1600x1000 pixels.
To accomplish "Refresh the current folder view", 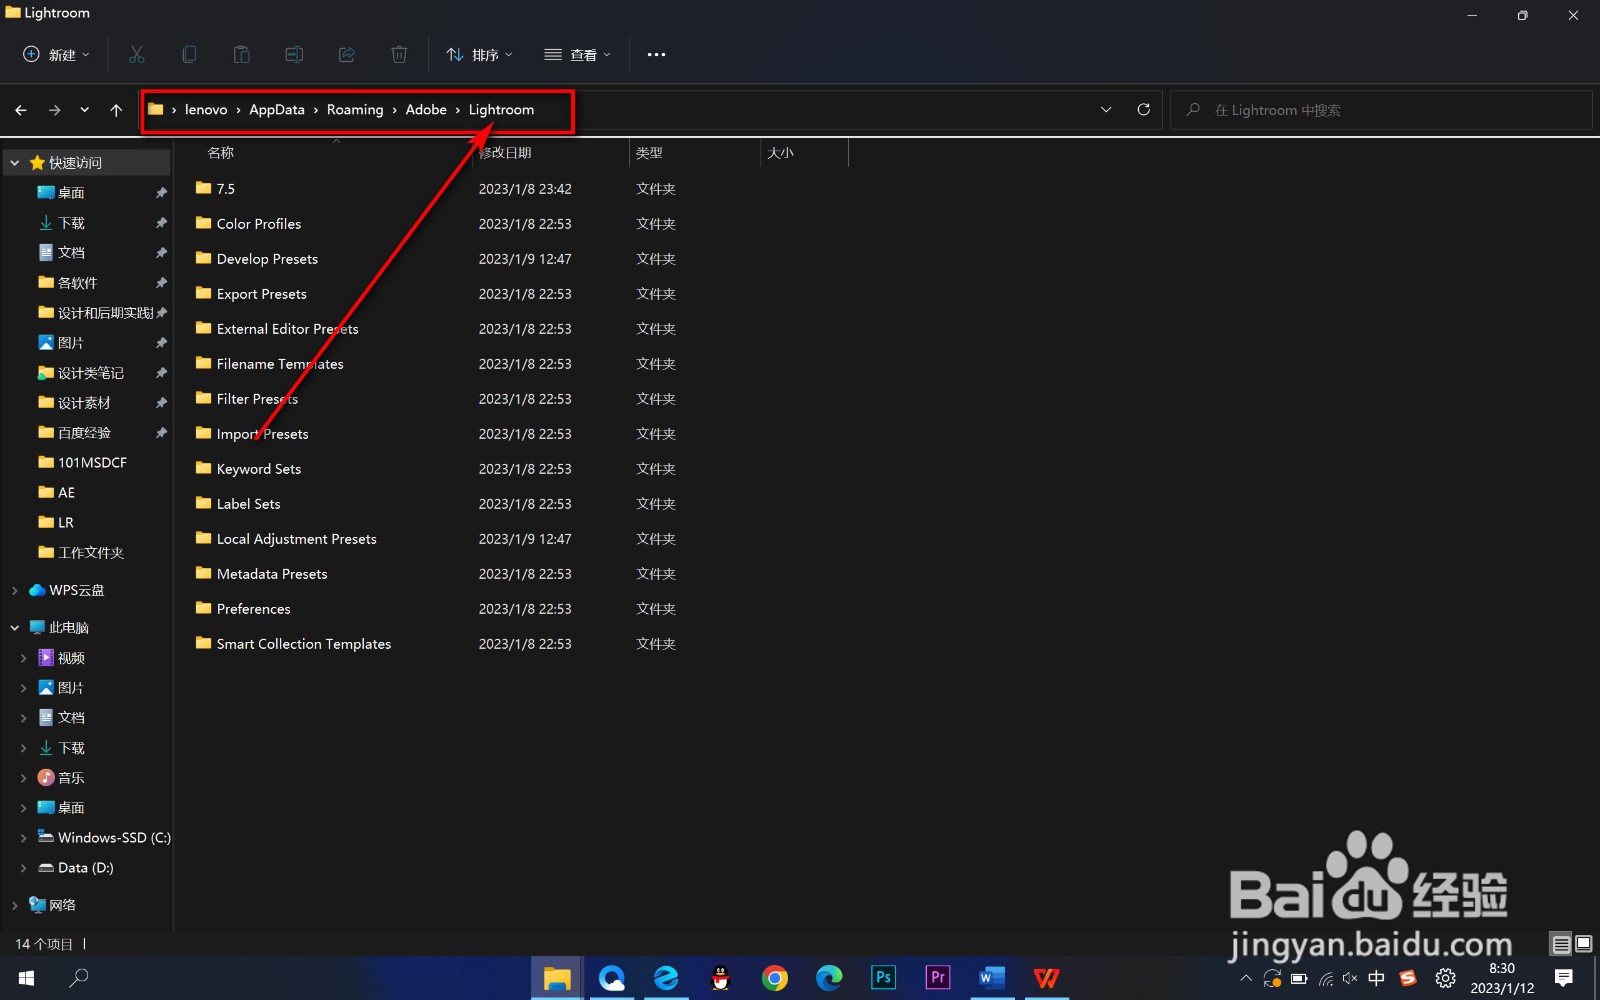I will pos(1143,110).
